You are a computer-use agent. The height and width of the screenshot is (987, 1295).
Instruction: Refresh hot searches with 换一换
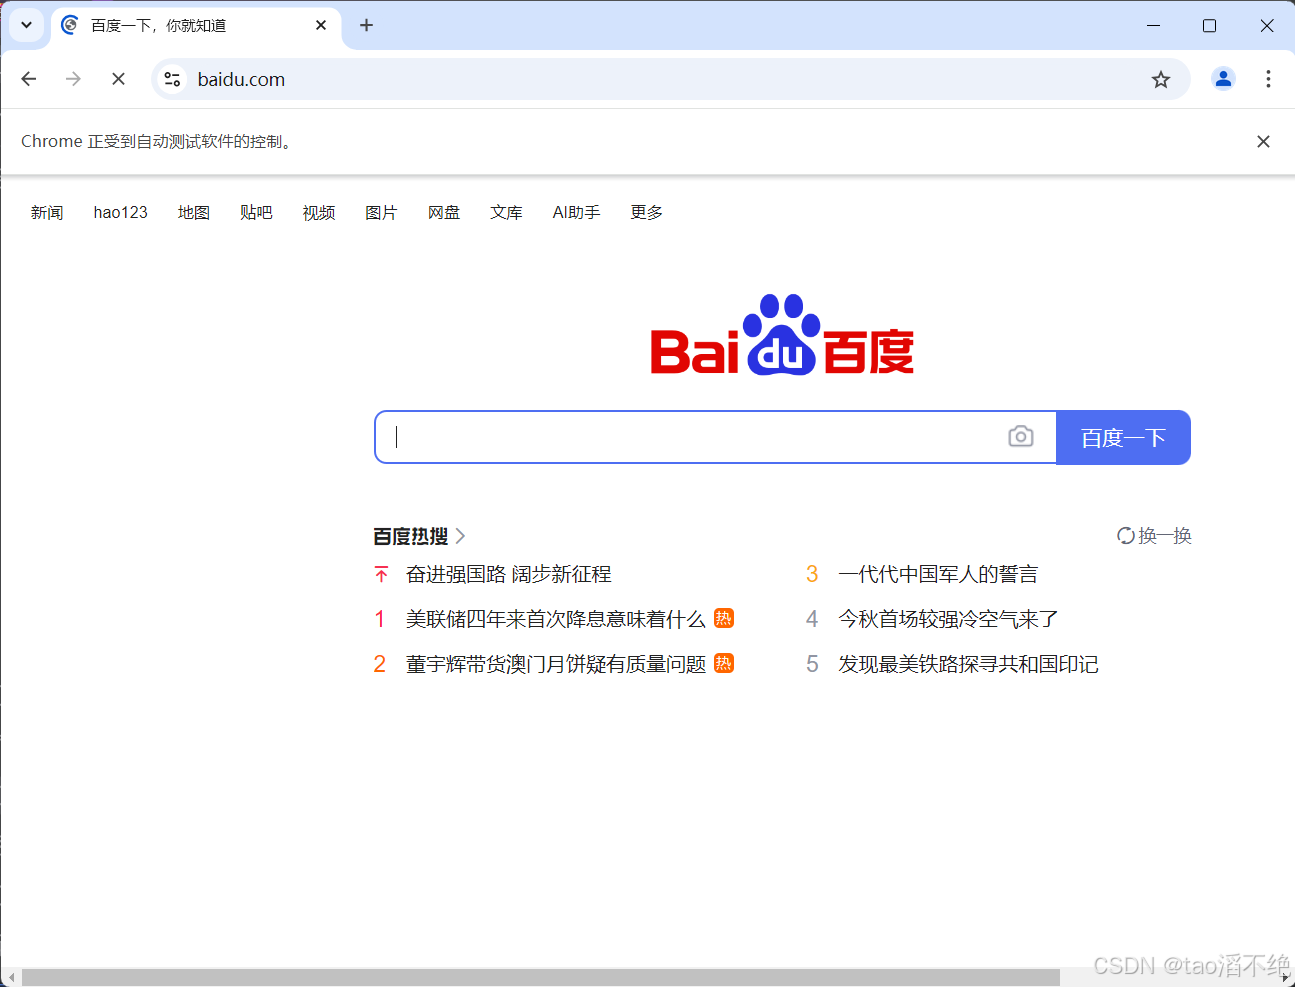point(1154,536)
